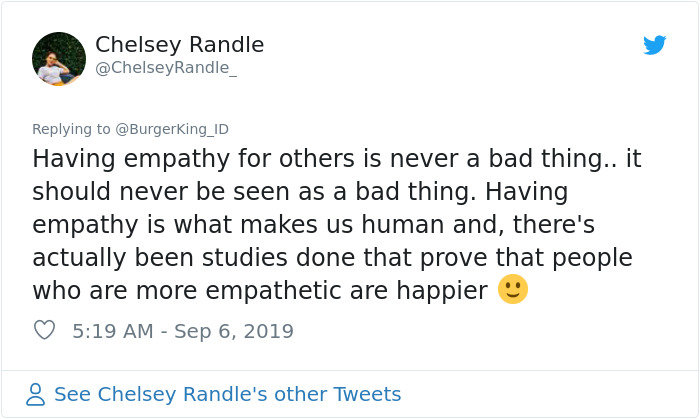Click the @ChelseyRandle_ handle
Screen dimensions: 700x419
coord(165,68)
